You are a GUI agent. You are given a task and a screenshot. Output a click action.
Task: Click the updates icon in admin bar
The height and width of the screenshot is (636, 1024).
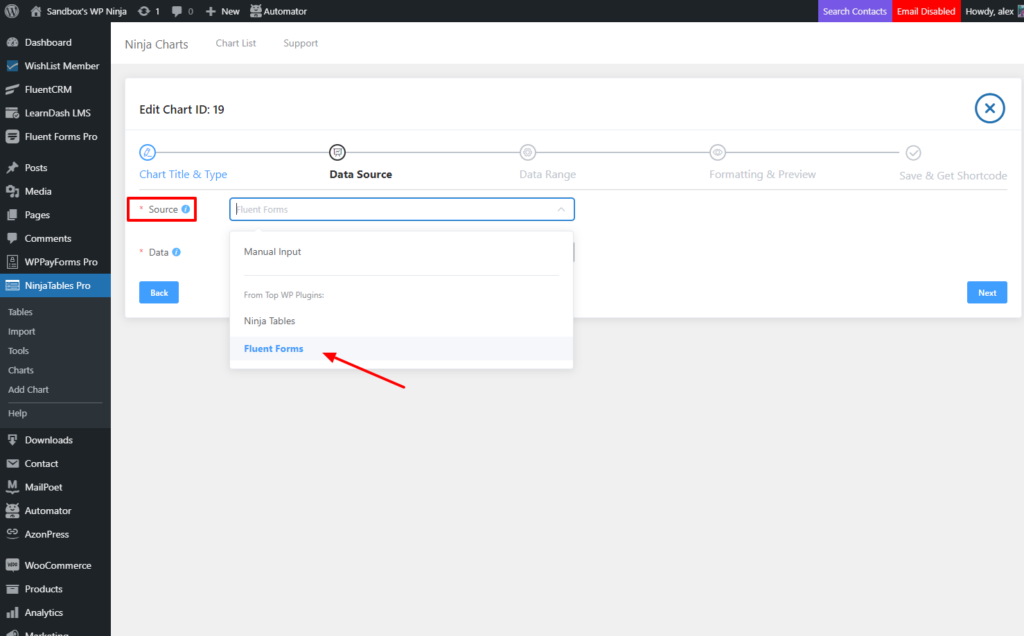146,11
